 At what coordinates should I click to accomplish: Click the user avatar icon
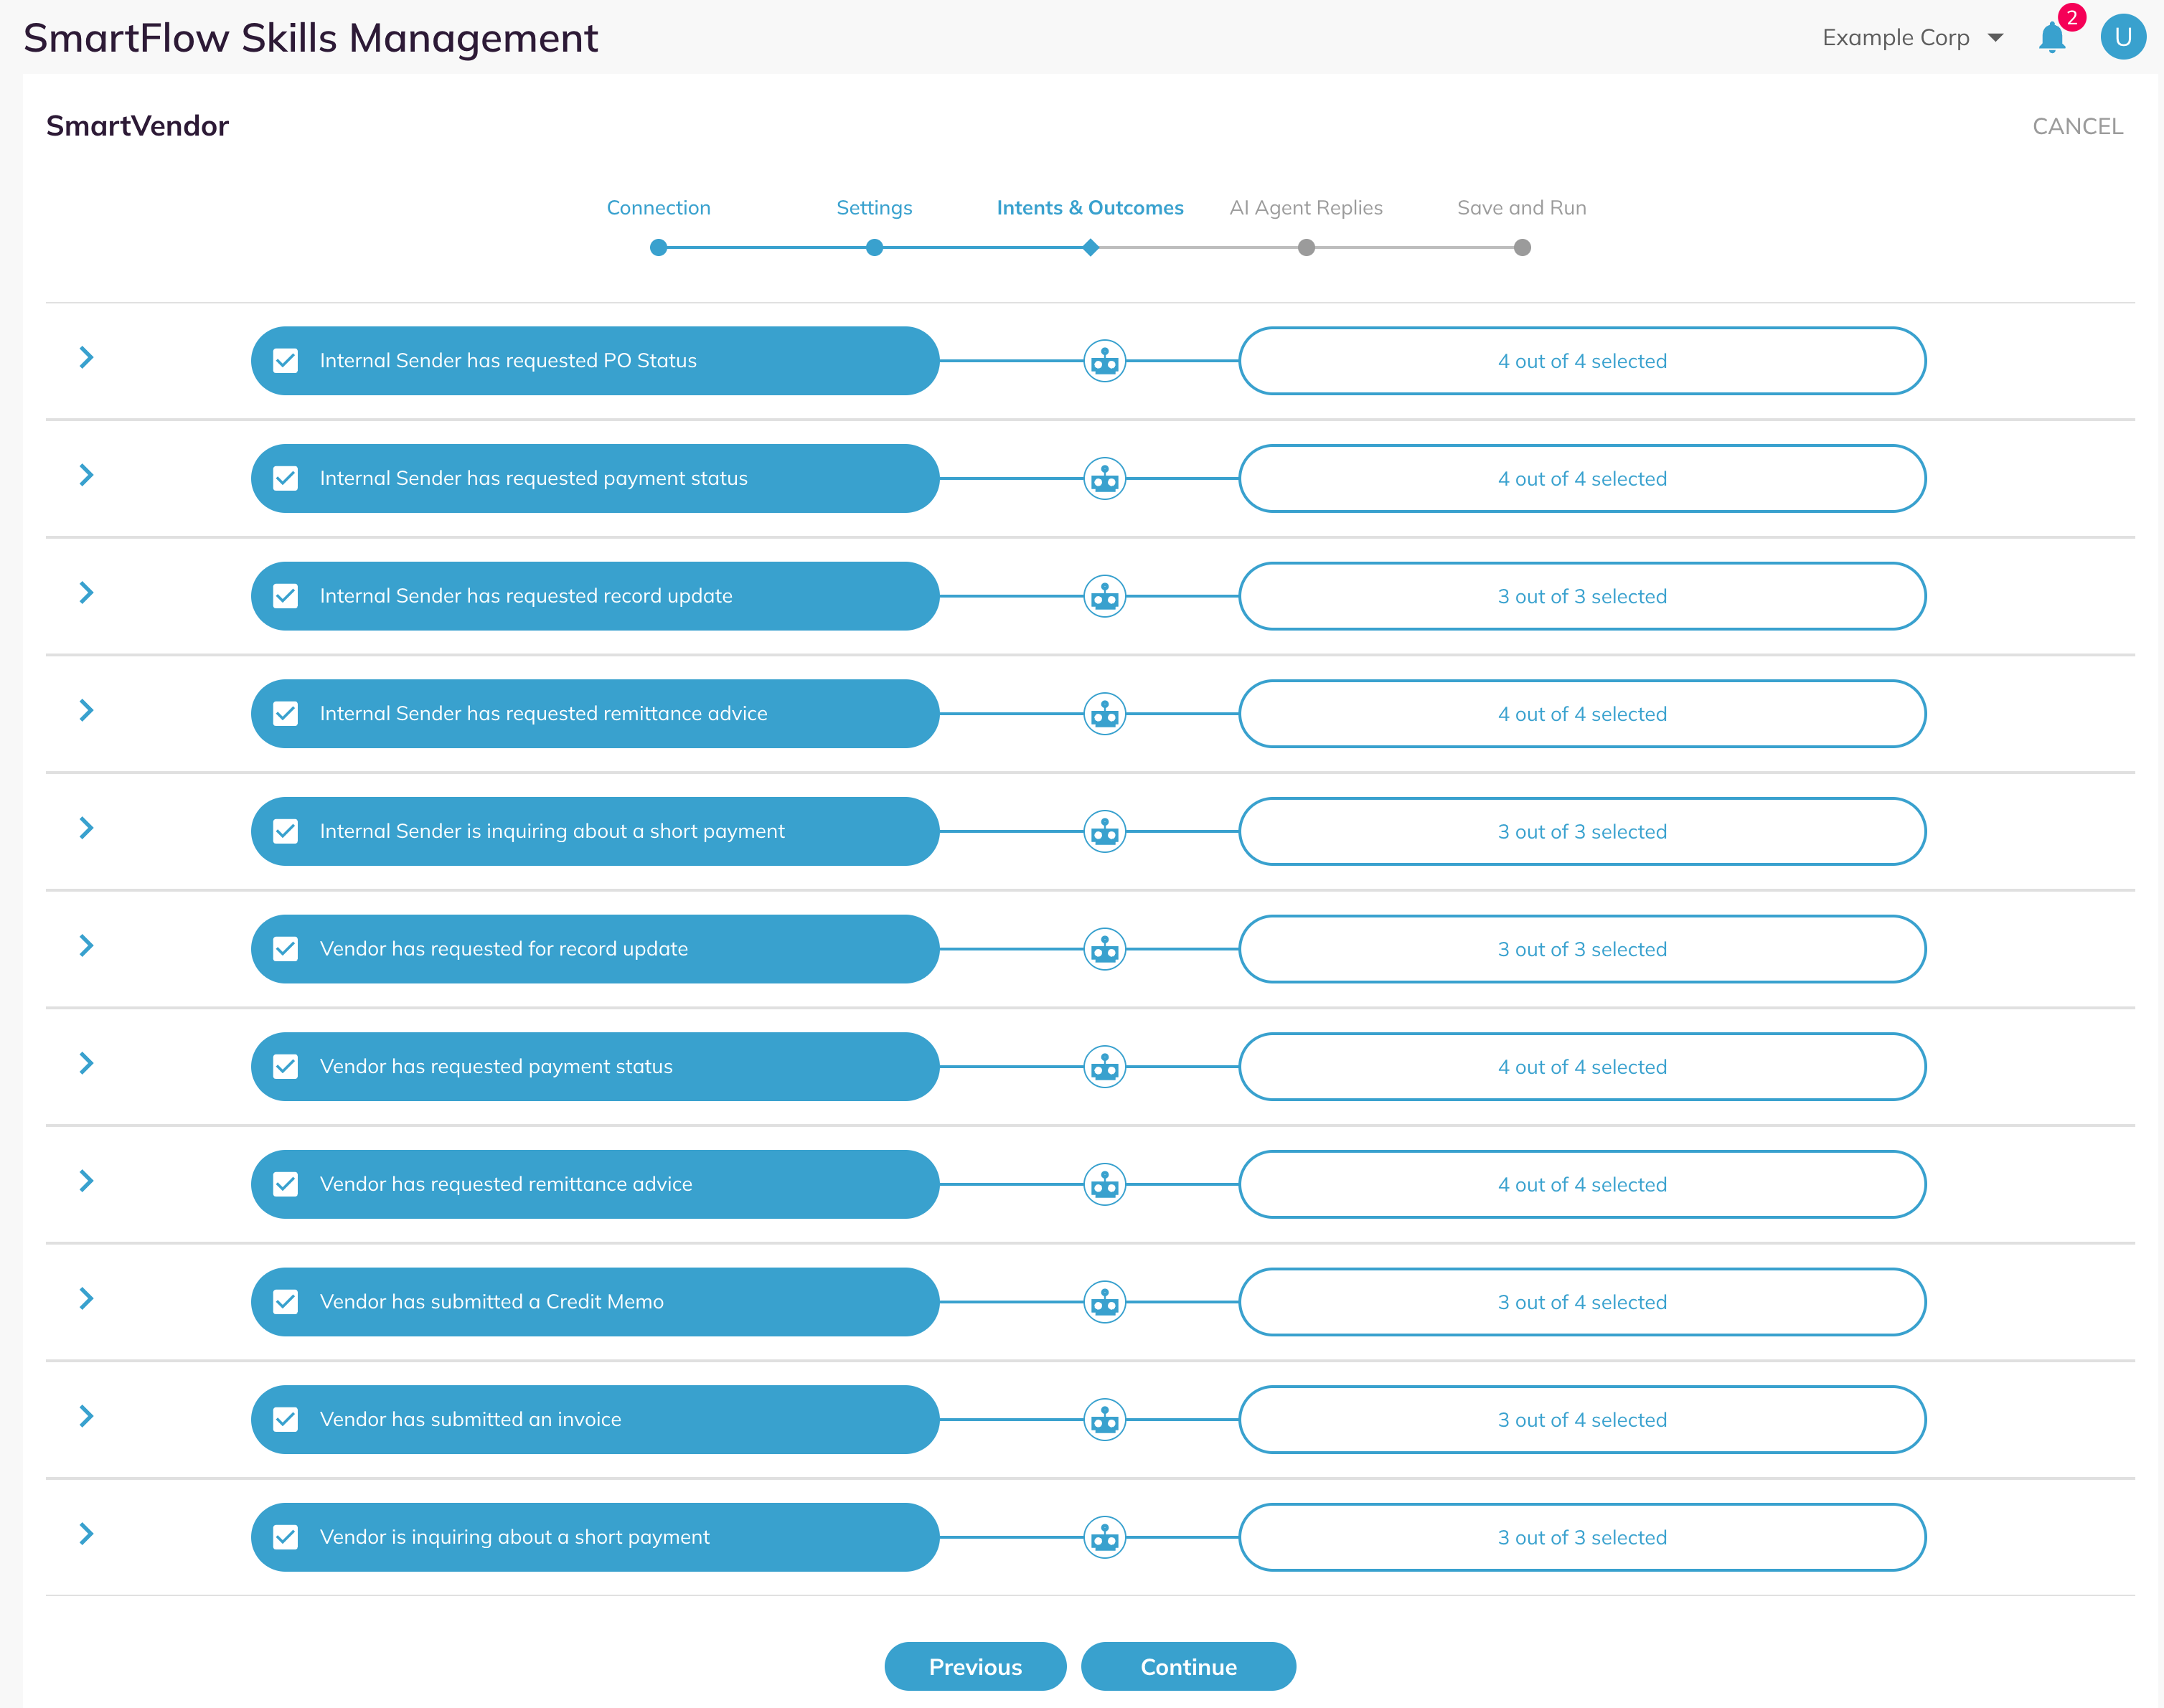(2123, 37)
